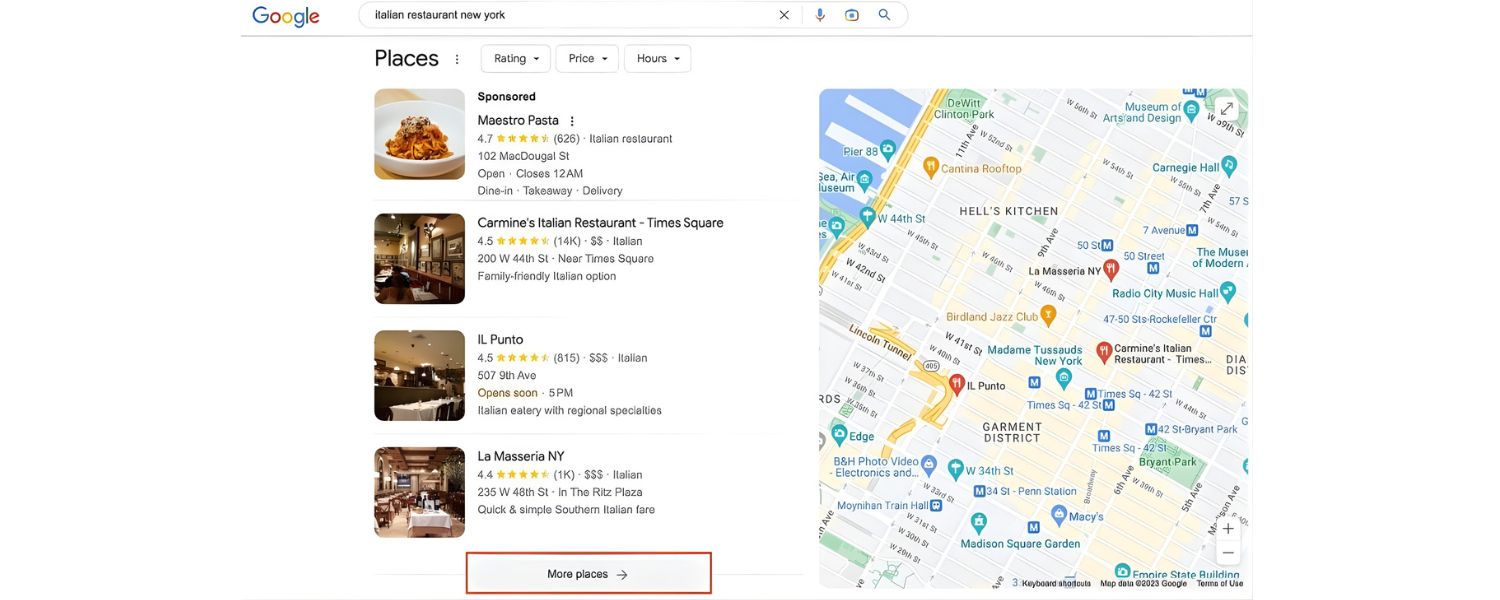Image resolution: width=1500 pixels, height=600 pixels.
Task: Click the search input field
Action: [x=570, y=15]
